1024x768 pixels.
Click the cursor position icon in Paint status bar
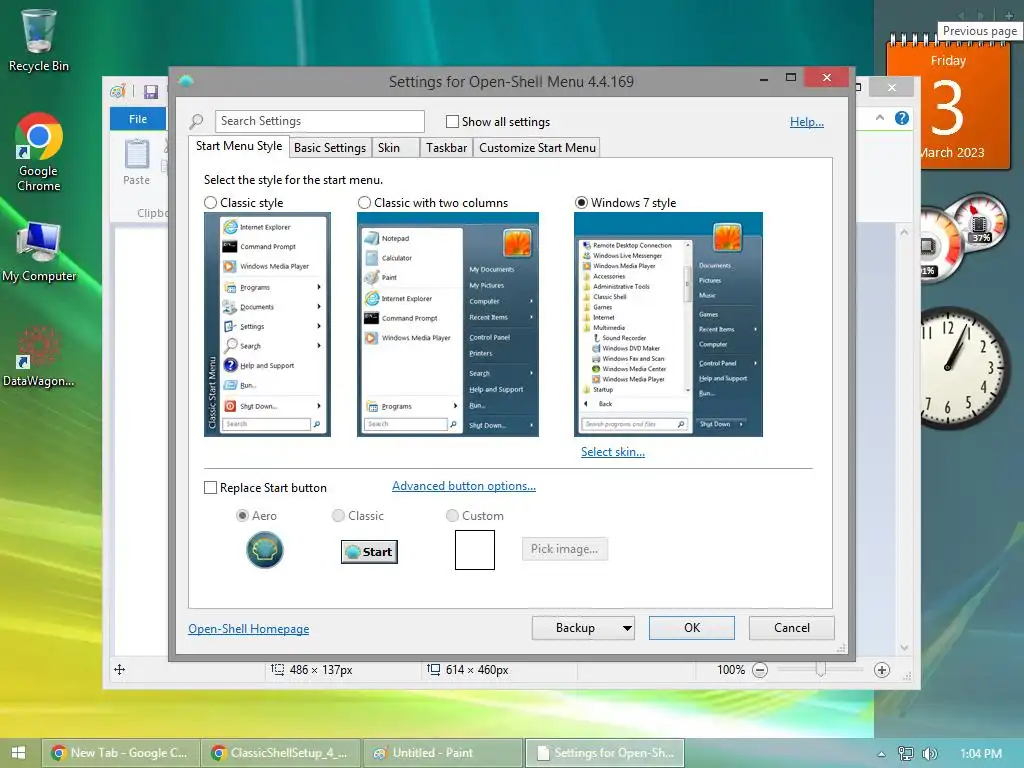(120, 669)
